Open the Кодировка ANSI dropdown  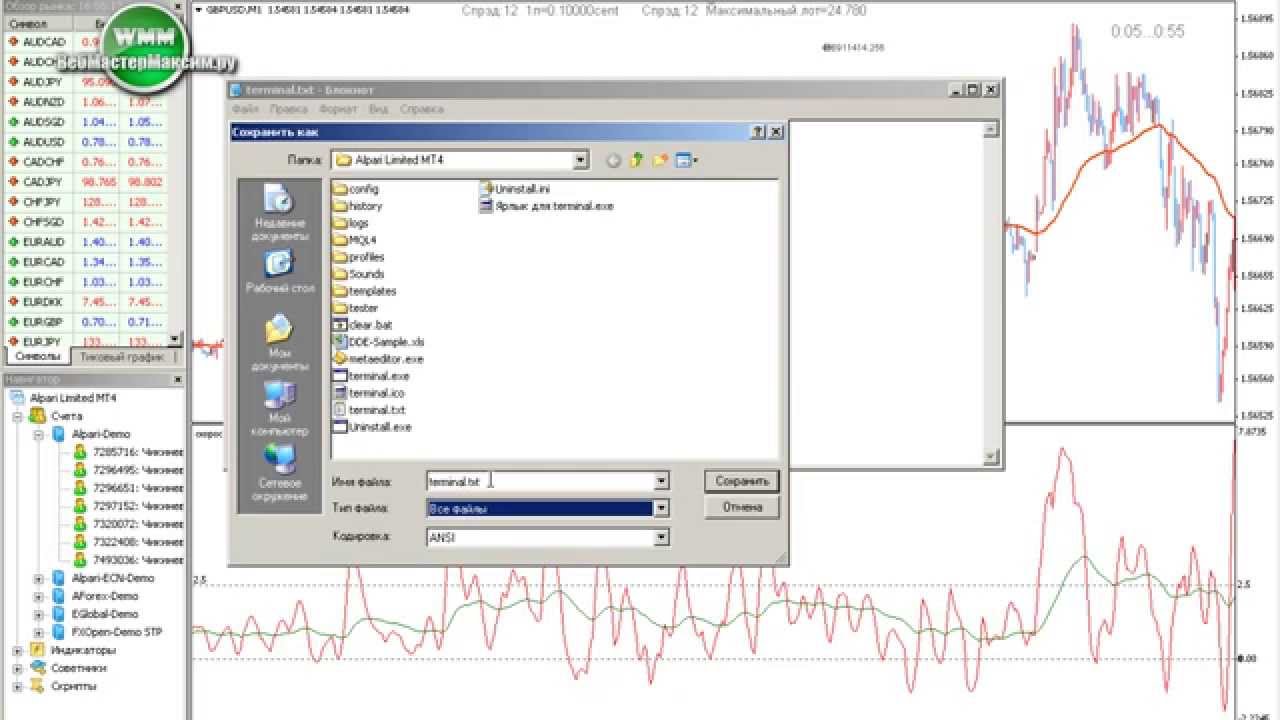pyautogui.click(x=661, y=537)
